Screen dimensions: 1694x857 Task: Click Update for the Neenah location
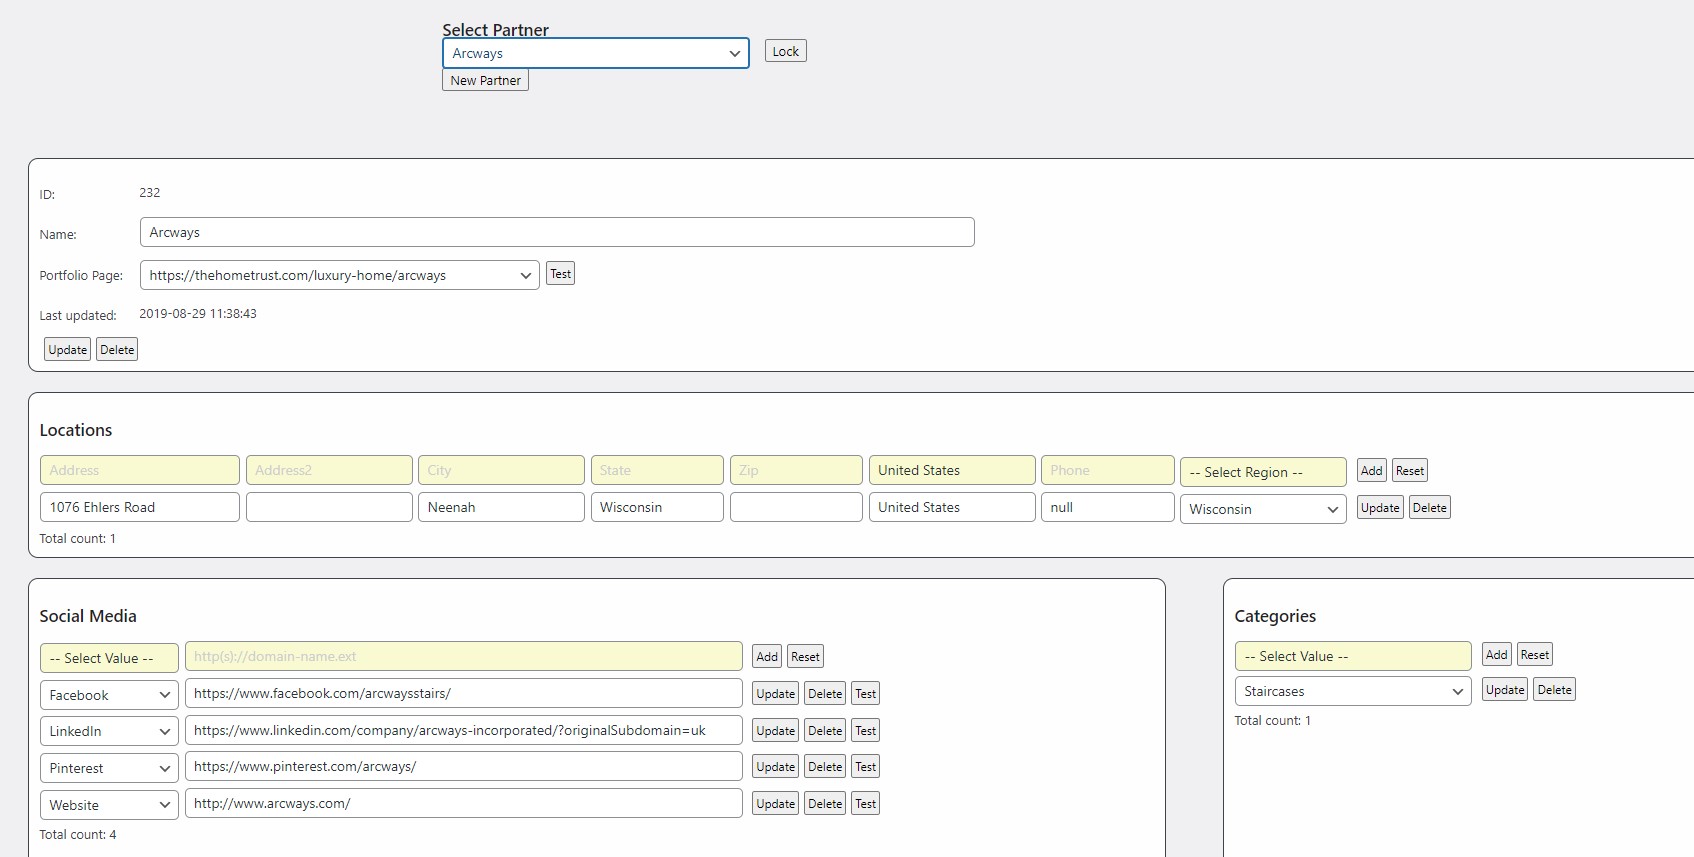[x=1380, y=507]
